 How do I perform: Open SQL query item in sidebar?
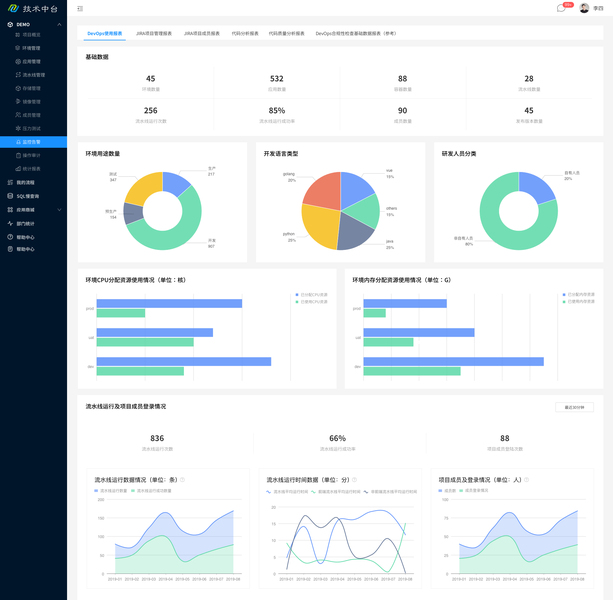coord(27,196)
